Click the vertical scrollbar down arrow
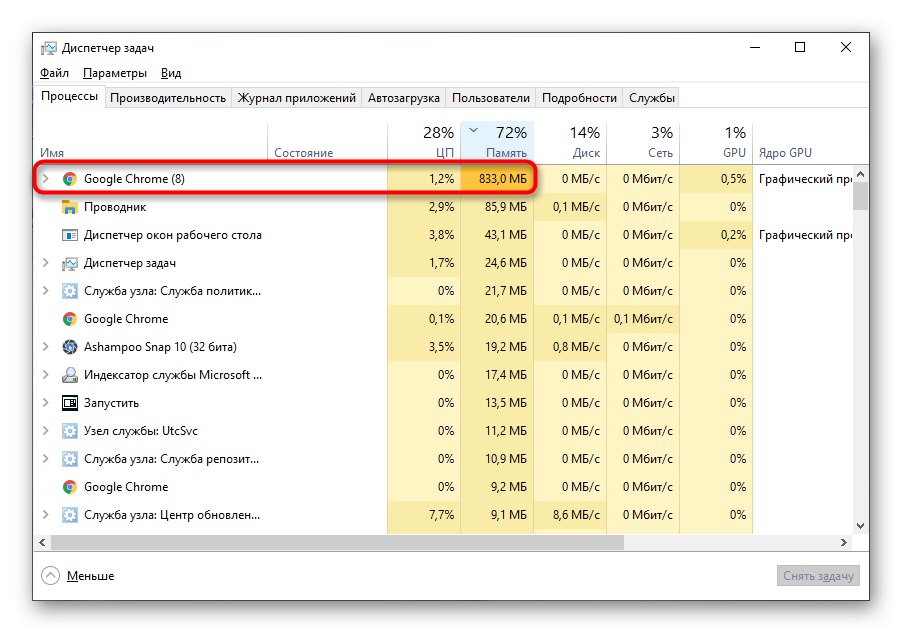Screen dimensions: 902x633 [x=860, y=525]
